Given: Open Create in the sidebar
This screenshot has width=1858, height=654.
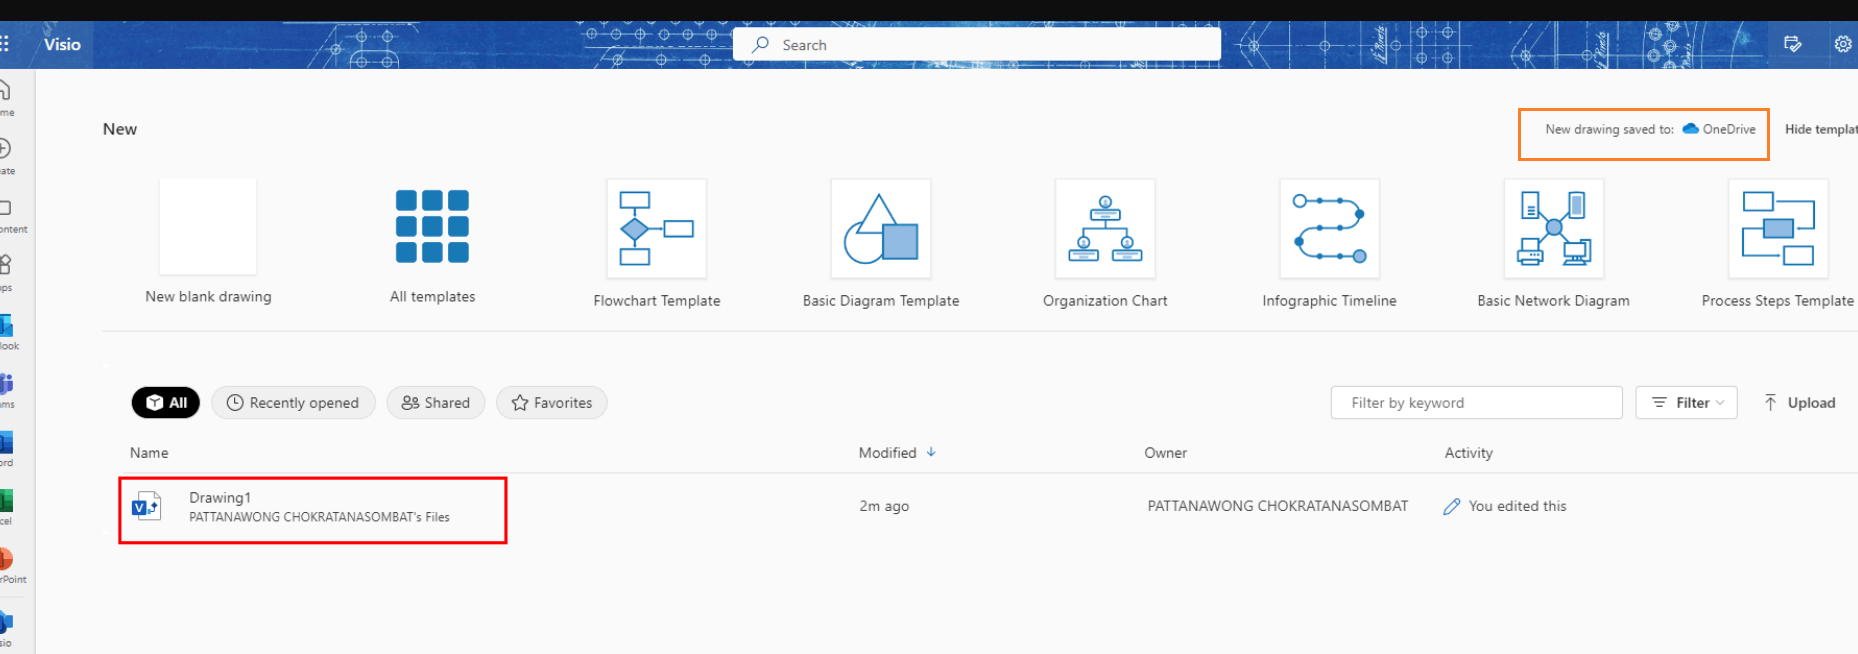Looking at the screenshot, I should 5,156.
